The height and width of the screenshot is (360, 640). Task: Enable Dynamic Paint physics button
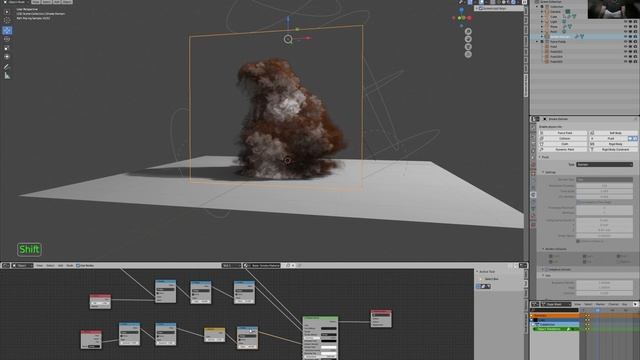pyautogui.click(x=563, y=149)
